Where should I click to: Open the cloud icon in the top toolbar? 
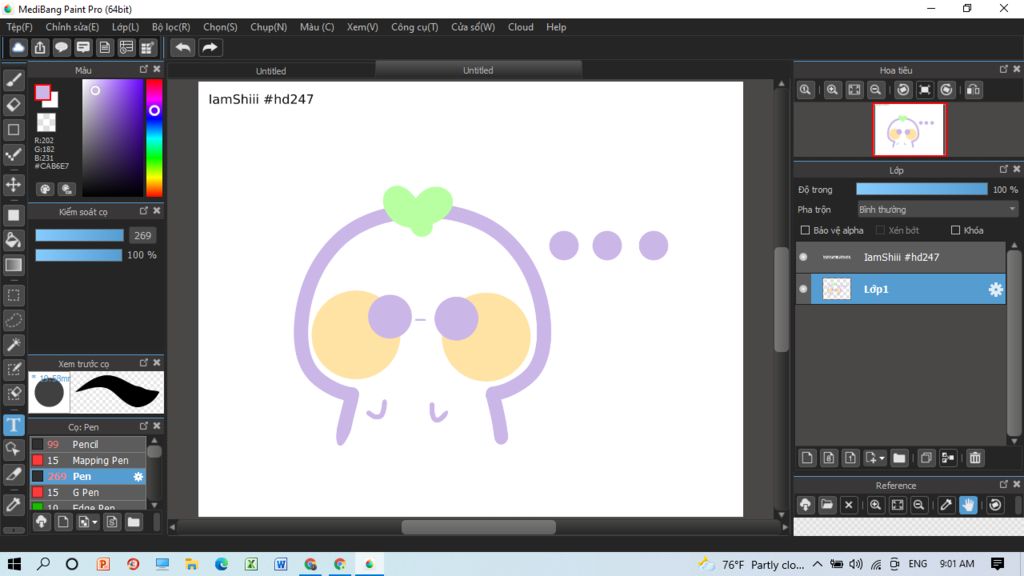(18, 48)
